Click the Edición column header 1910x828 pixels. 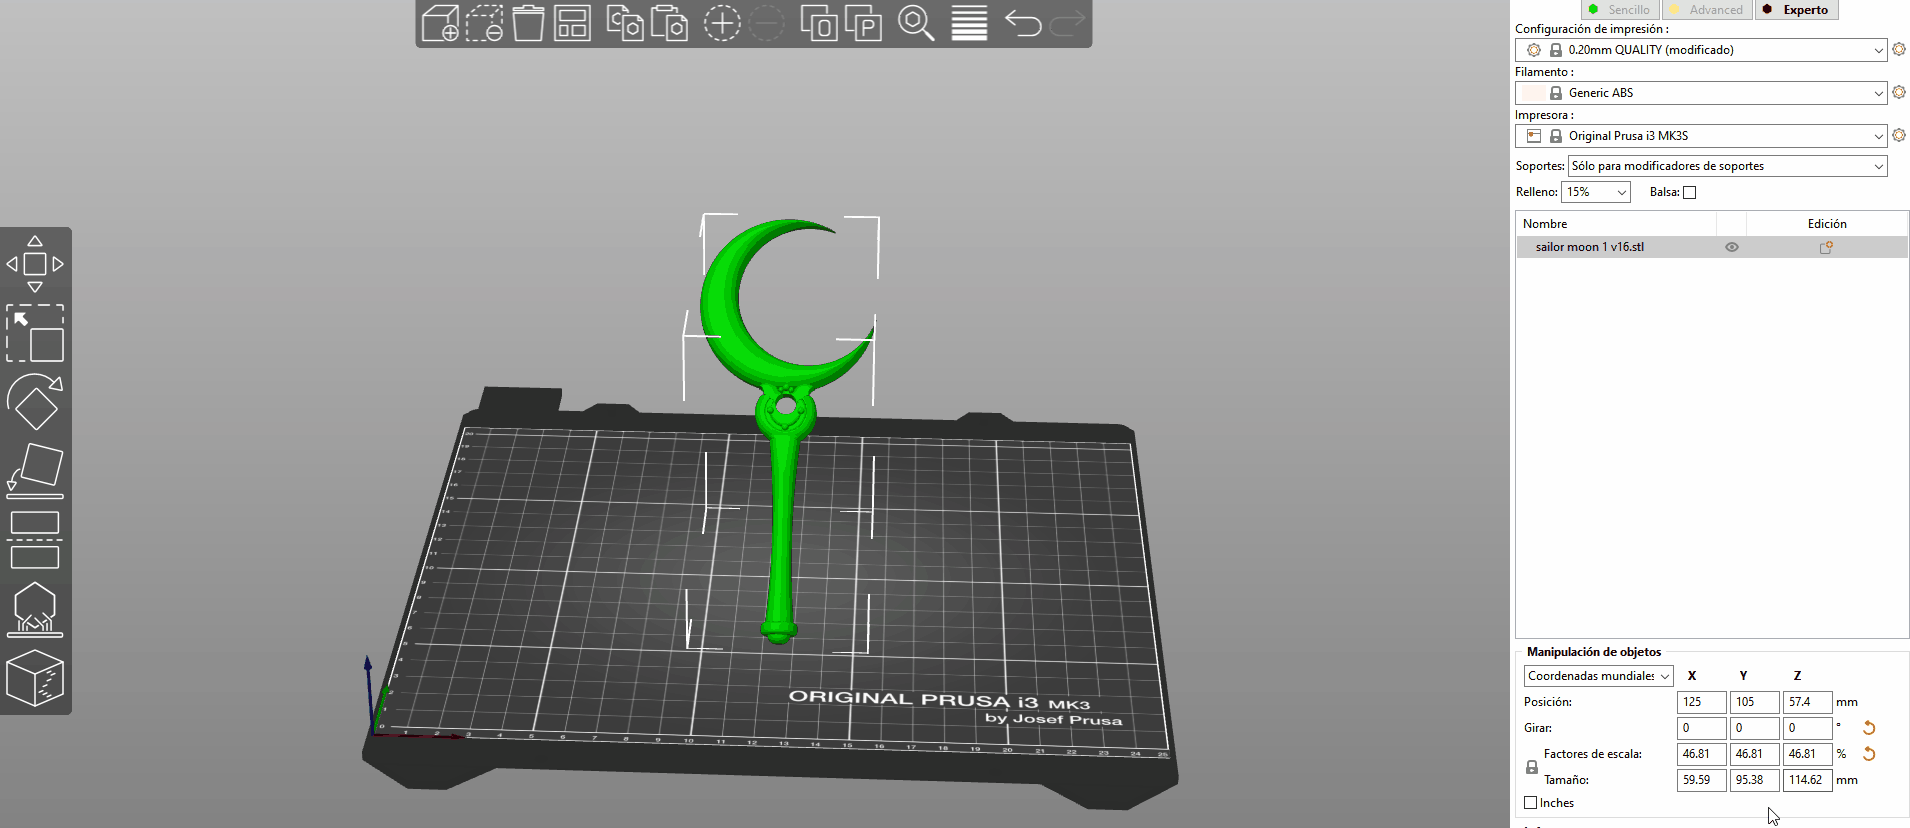1827,224
